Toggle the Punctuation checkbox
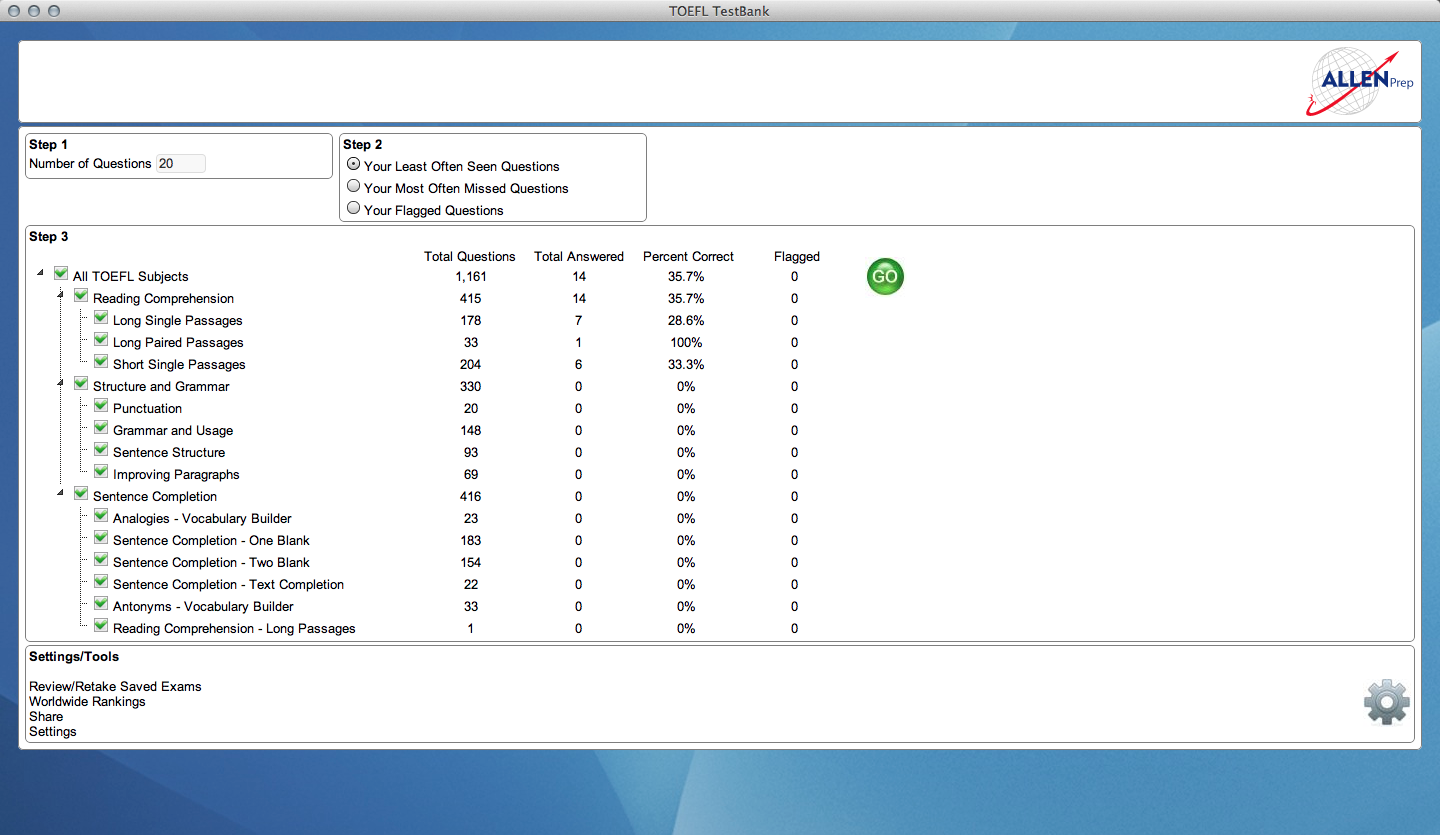1440x835 pixels. pos(101,406)
